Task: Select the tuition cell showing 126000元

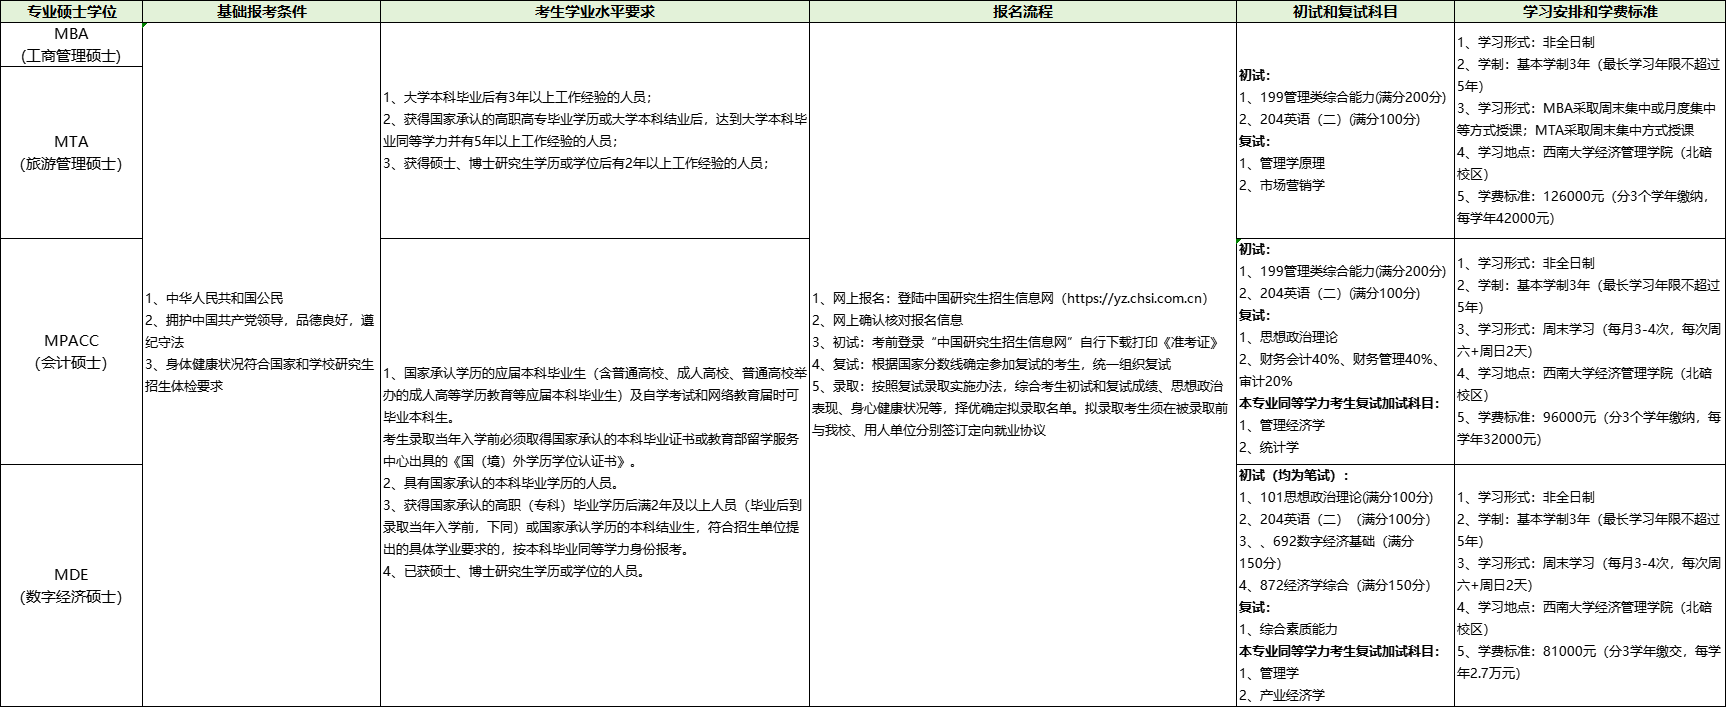Action: [x=1589, y=130]
